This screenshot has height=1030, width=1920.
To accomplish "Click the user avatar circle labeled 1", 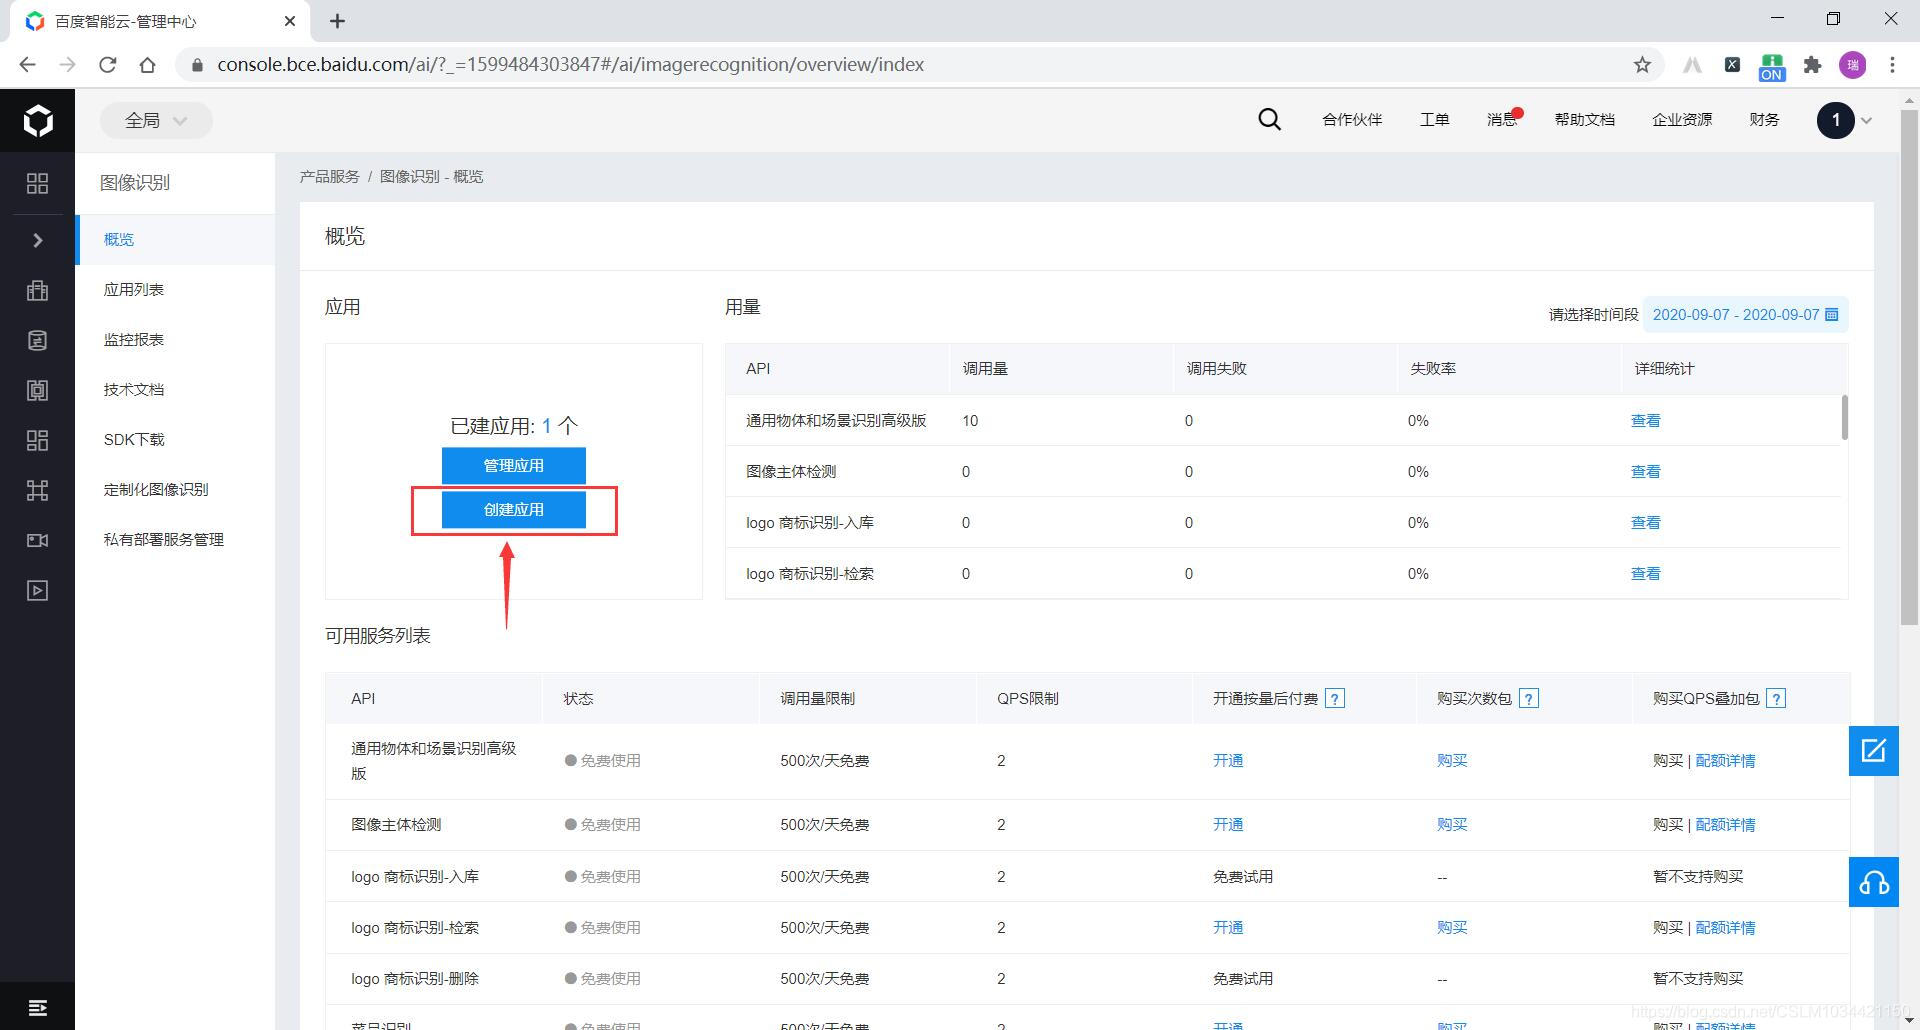I will click(1835, 120).
